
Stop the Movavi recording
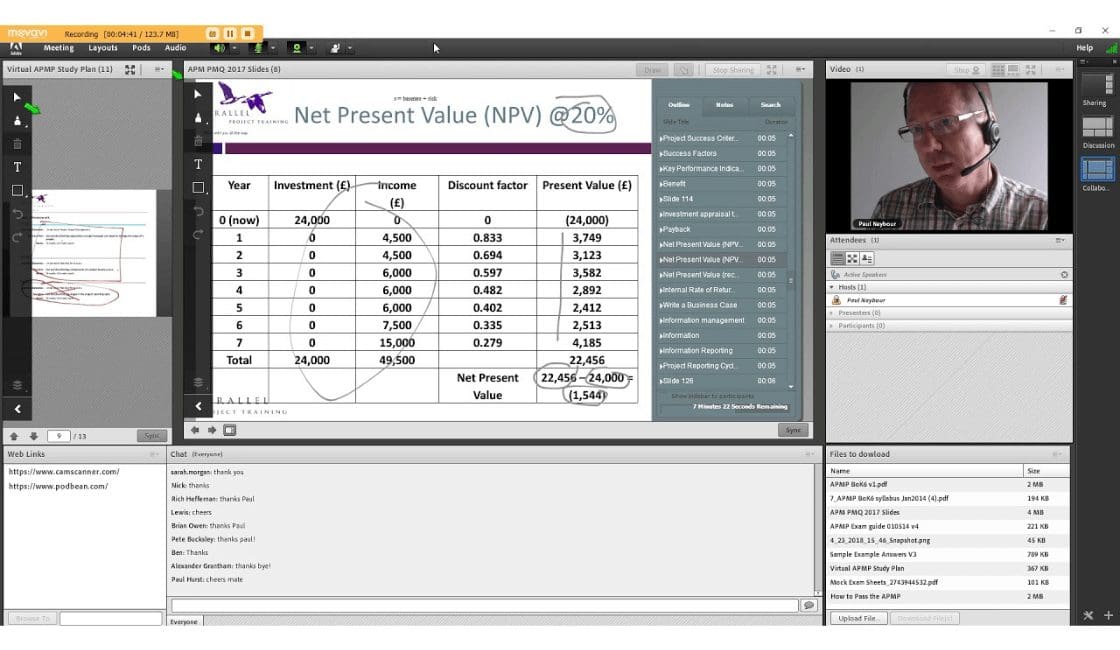246,33
